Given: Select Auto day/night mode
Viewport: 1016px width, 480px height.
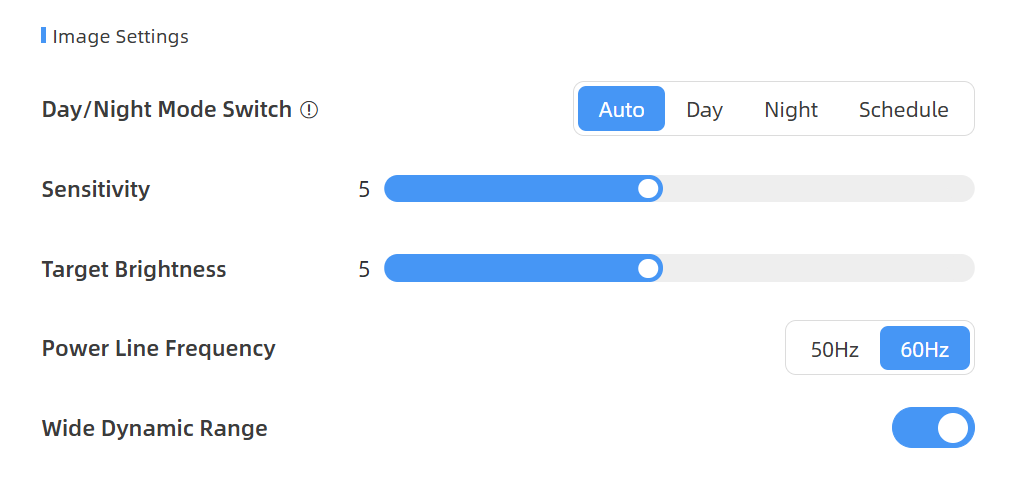Looking at the screenshot, I should coord(621,109).
